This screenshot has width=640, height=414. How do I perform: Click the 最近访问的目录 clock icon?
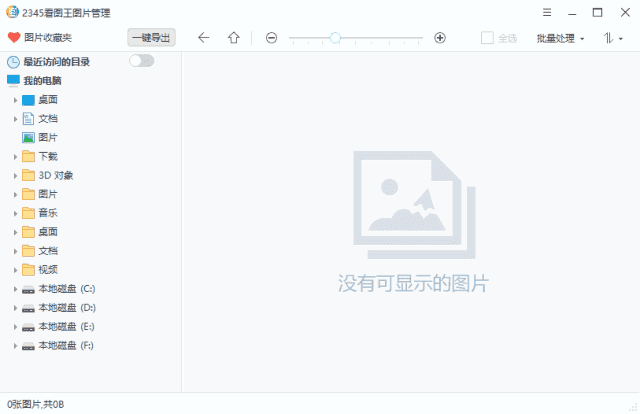pyautogui.click(x=14, y=61)
